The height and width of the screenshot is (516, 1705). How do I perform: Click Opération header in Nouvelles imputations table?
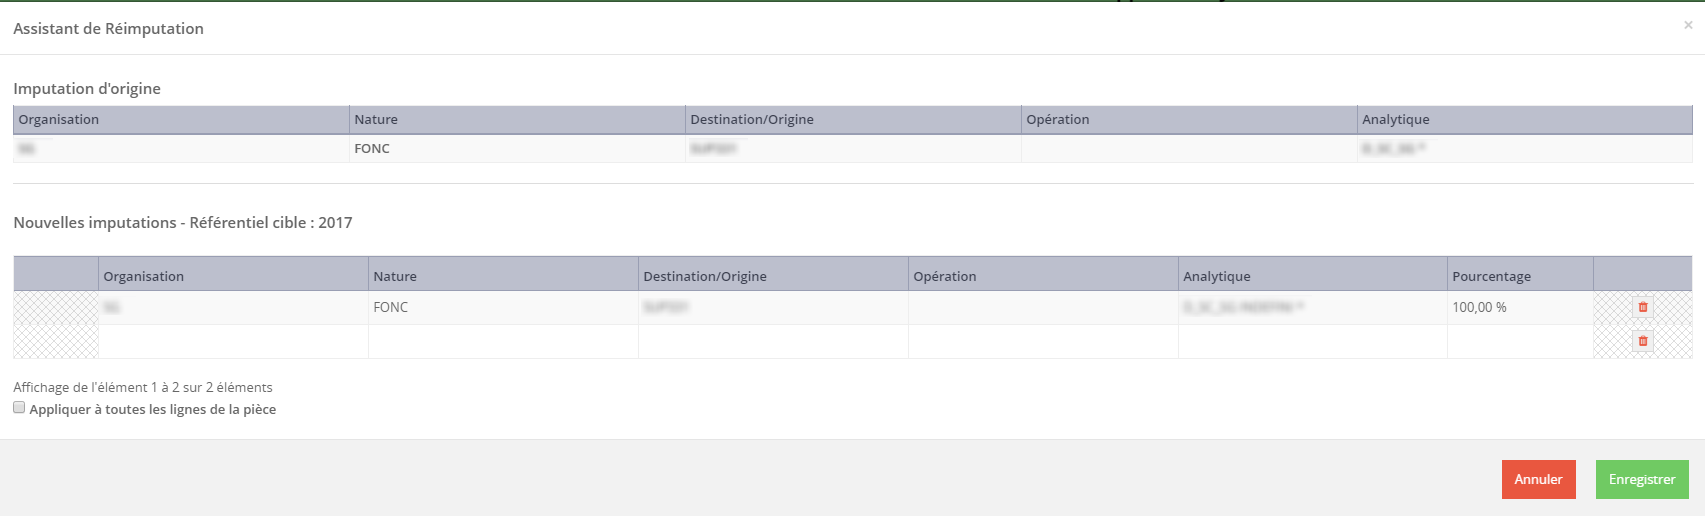pos(945,276)
